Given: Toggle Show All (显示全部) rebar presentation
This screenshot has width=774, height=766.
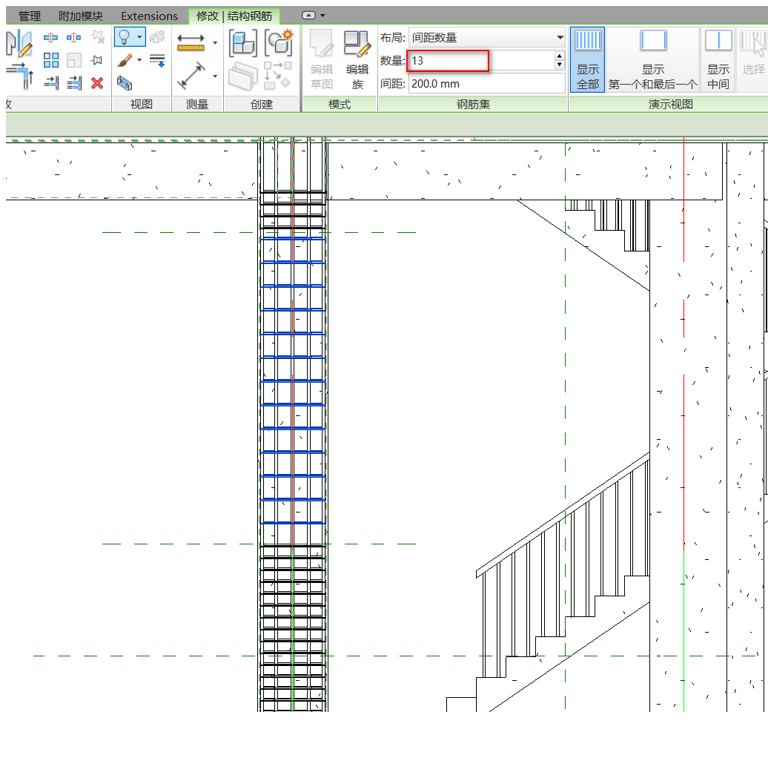Looking at the screenshot, I should 588,59.
